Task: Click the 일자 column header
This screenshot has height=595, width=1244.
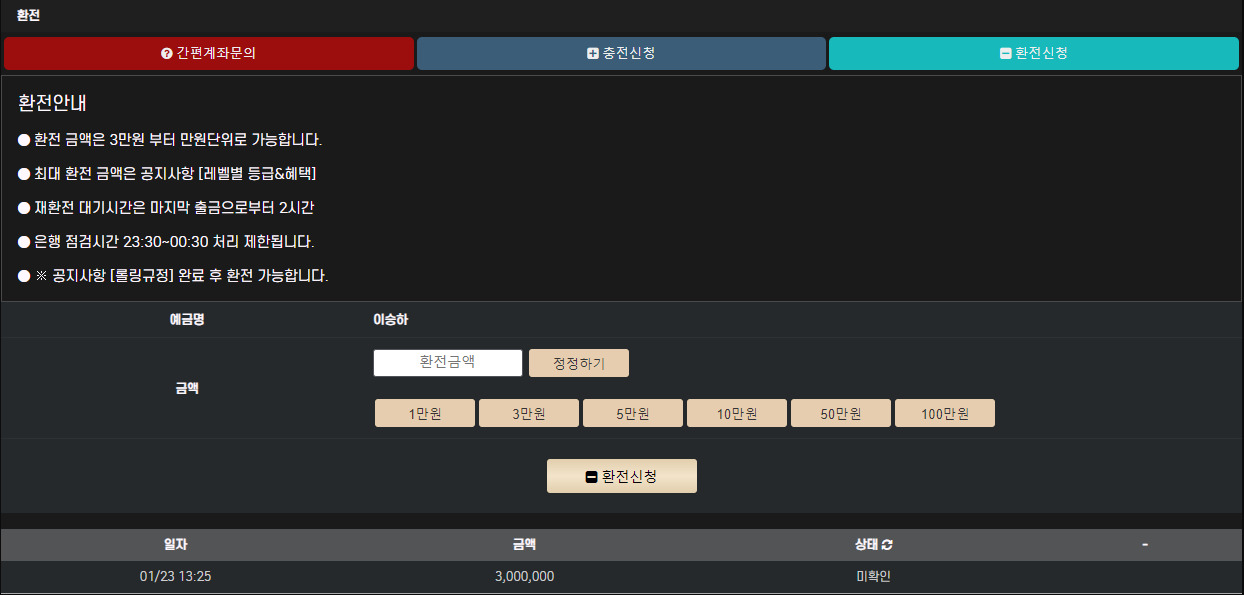Action: click(176, 545)
